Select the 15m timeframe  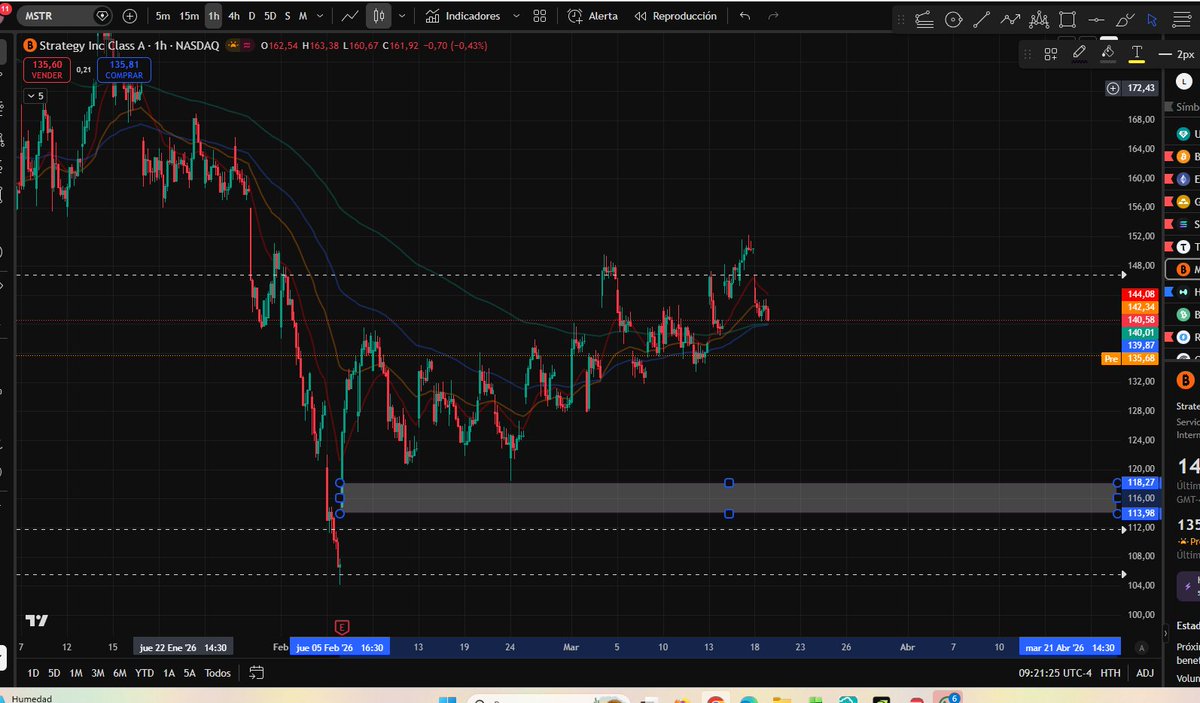click(189, 16)
